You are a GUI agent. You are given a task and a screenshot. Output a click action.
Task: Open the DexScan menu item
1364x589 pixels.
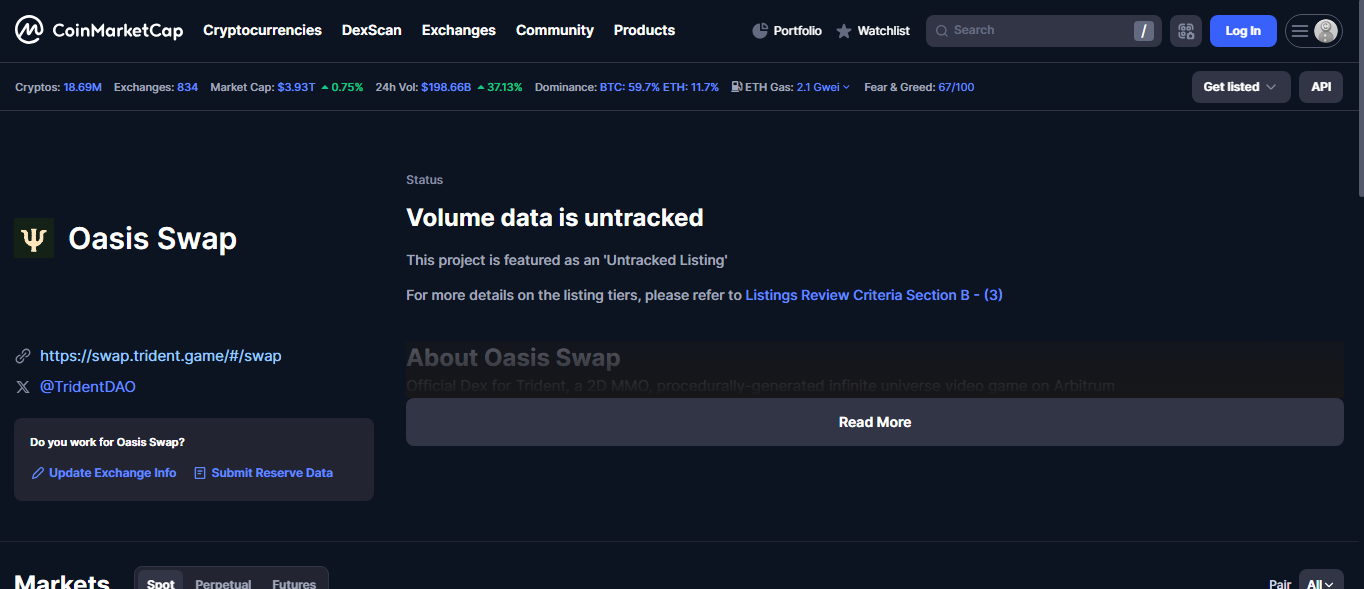(x=371, y=30)
